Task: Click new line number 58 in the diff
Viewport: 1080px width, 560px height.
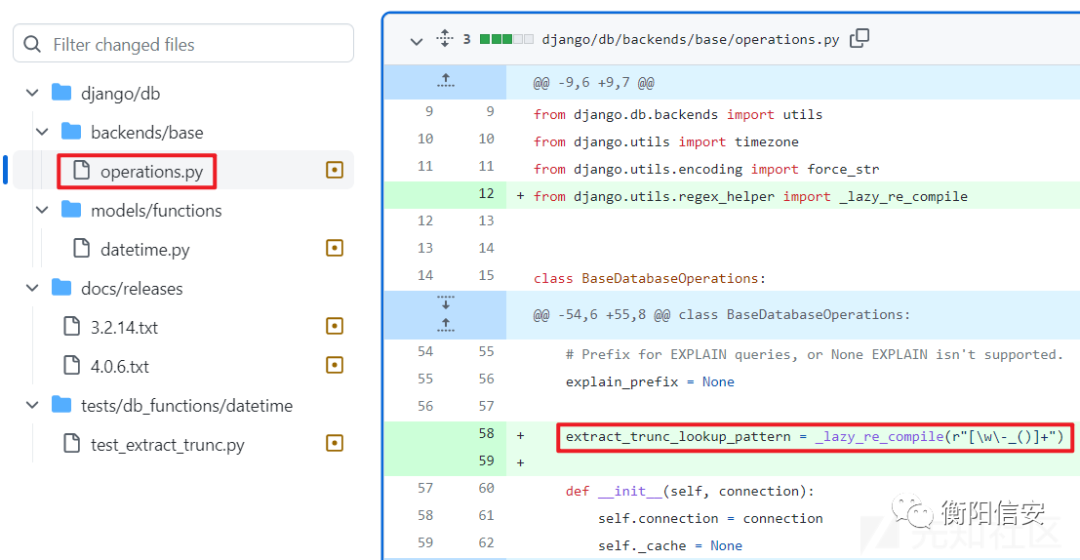Action: (486, 433)
